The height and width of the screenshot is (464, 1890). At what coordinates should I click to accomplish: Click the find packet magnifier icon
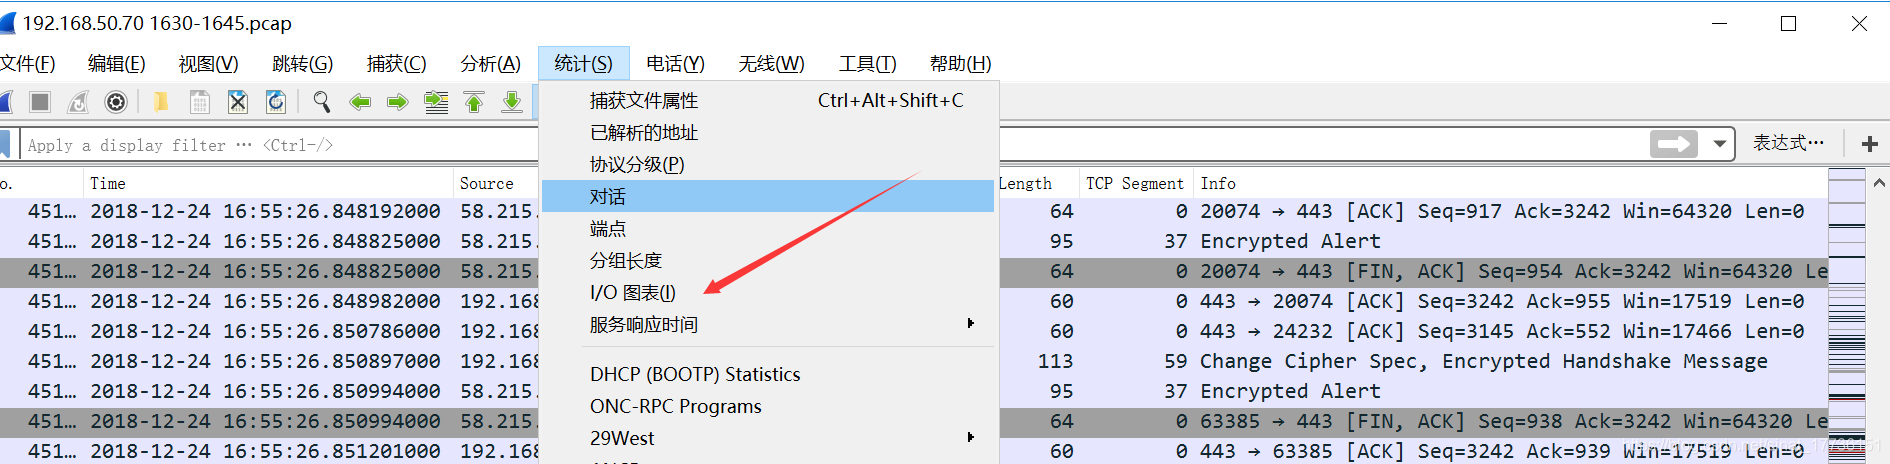pyautogui.click(x=321, y=102)
